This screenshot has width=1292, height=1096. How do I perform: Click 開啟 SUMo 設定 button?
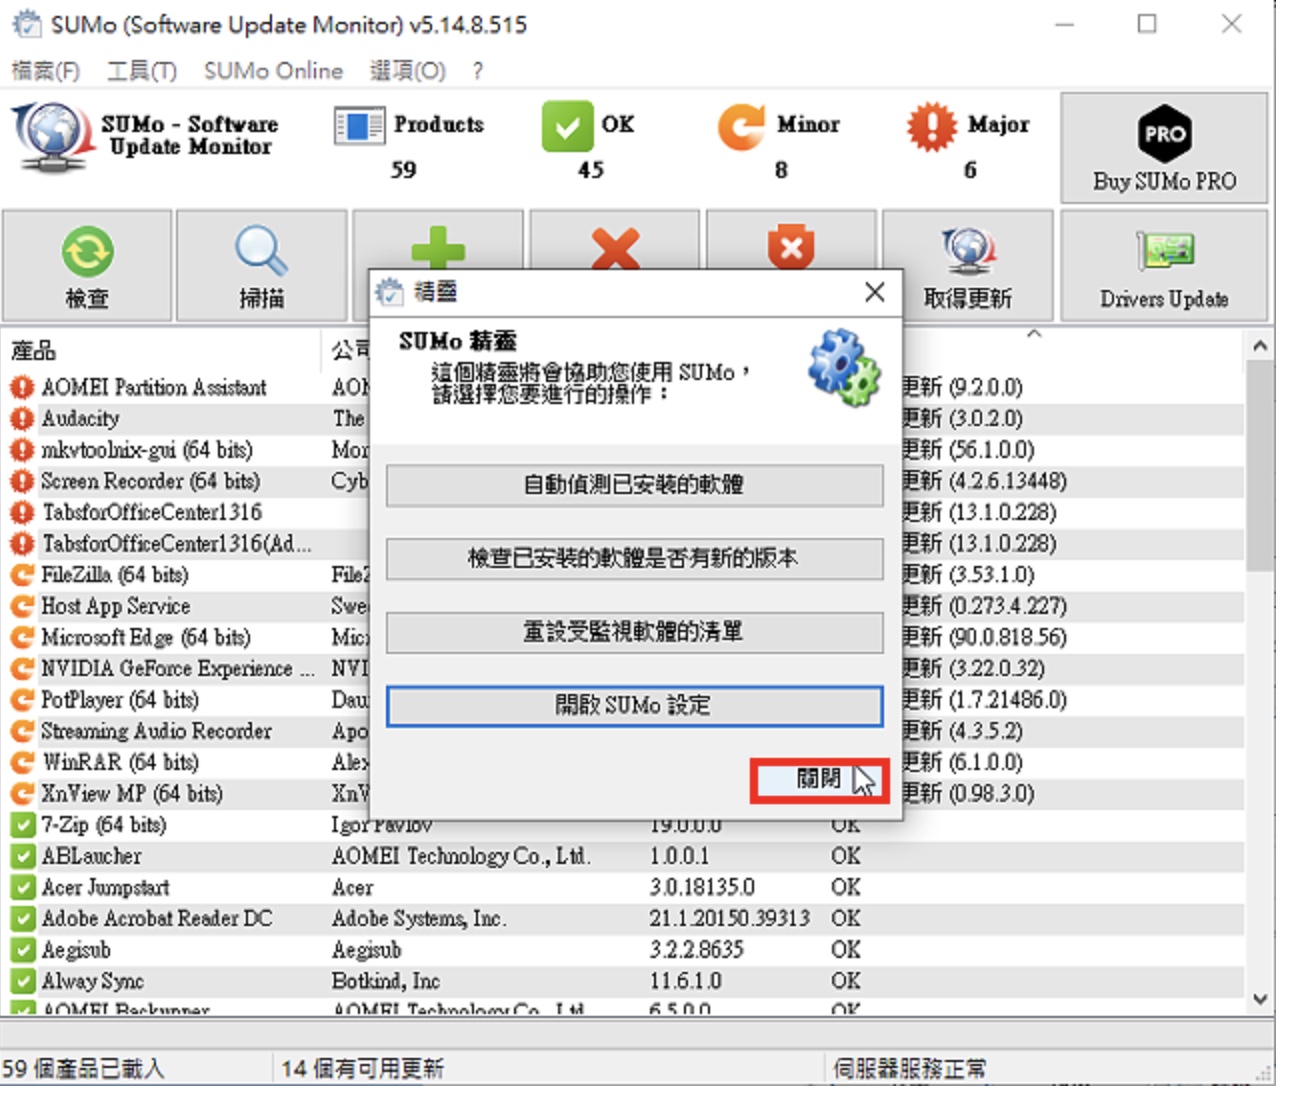[x=634, y=705]
